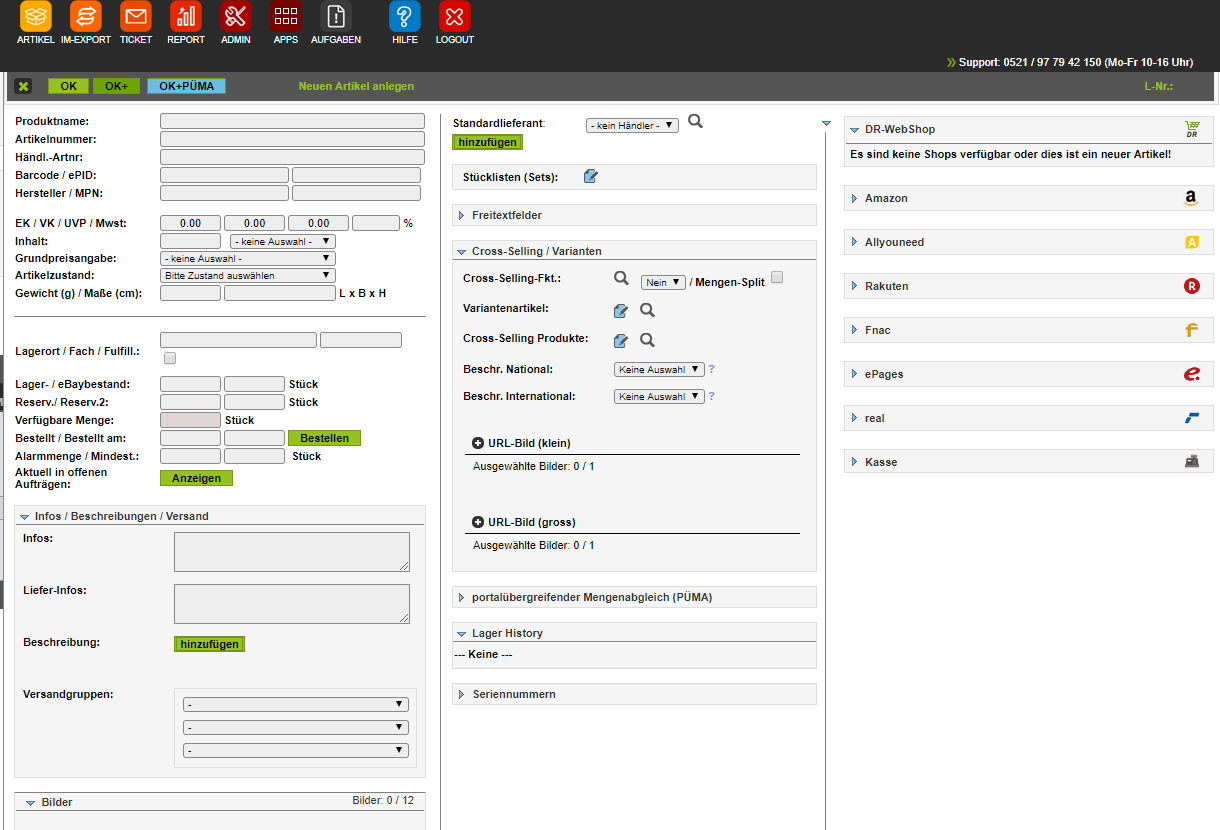The height and width of the screenshot is (830, 1220).
Task: Open the Beschr. National dropdown
Action: [660, 369]
